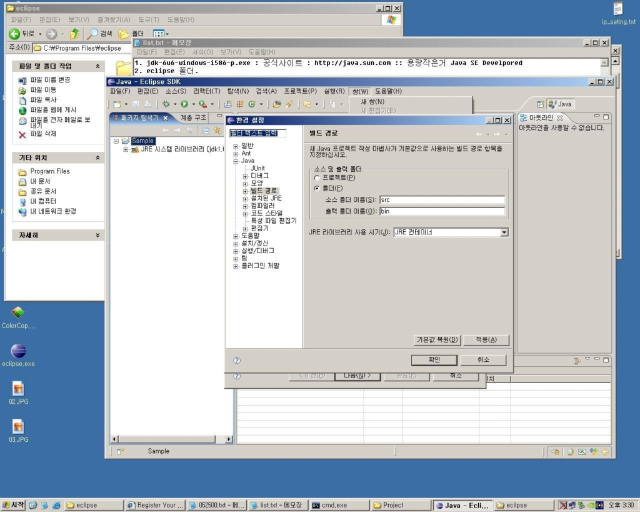The width and height of the screenshot is (640, 512).
Task: Click the New Java Package toolbar icon
Action: (x=240, y=105)
